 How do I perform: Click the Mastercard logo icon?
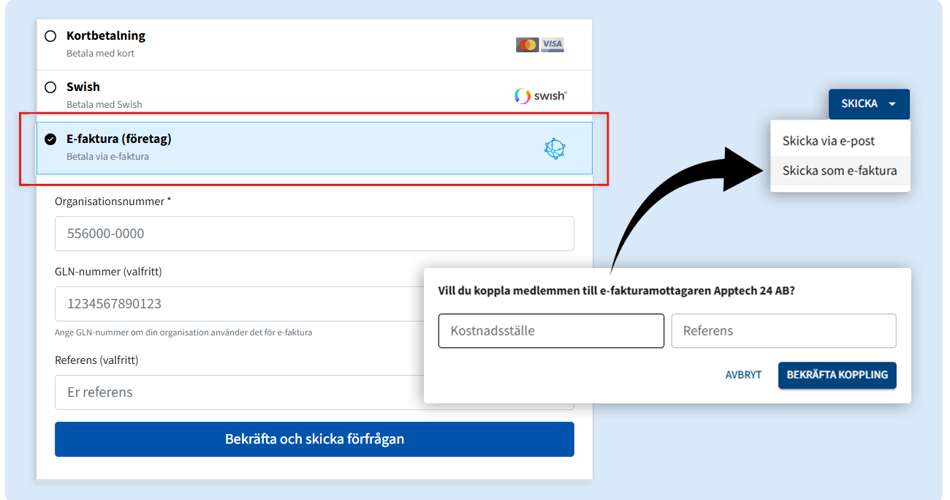[527, 45]
